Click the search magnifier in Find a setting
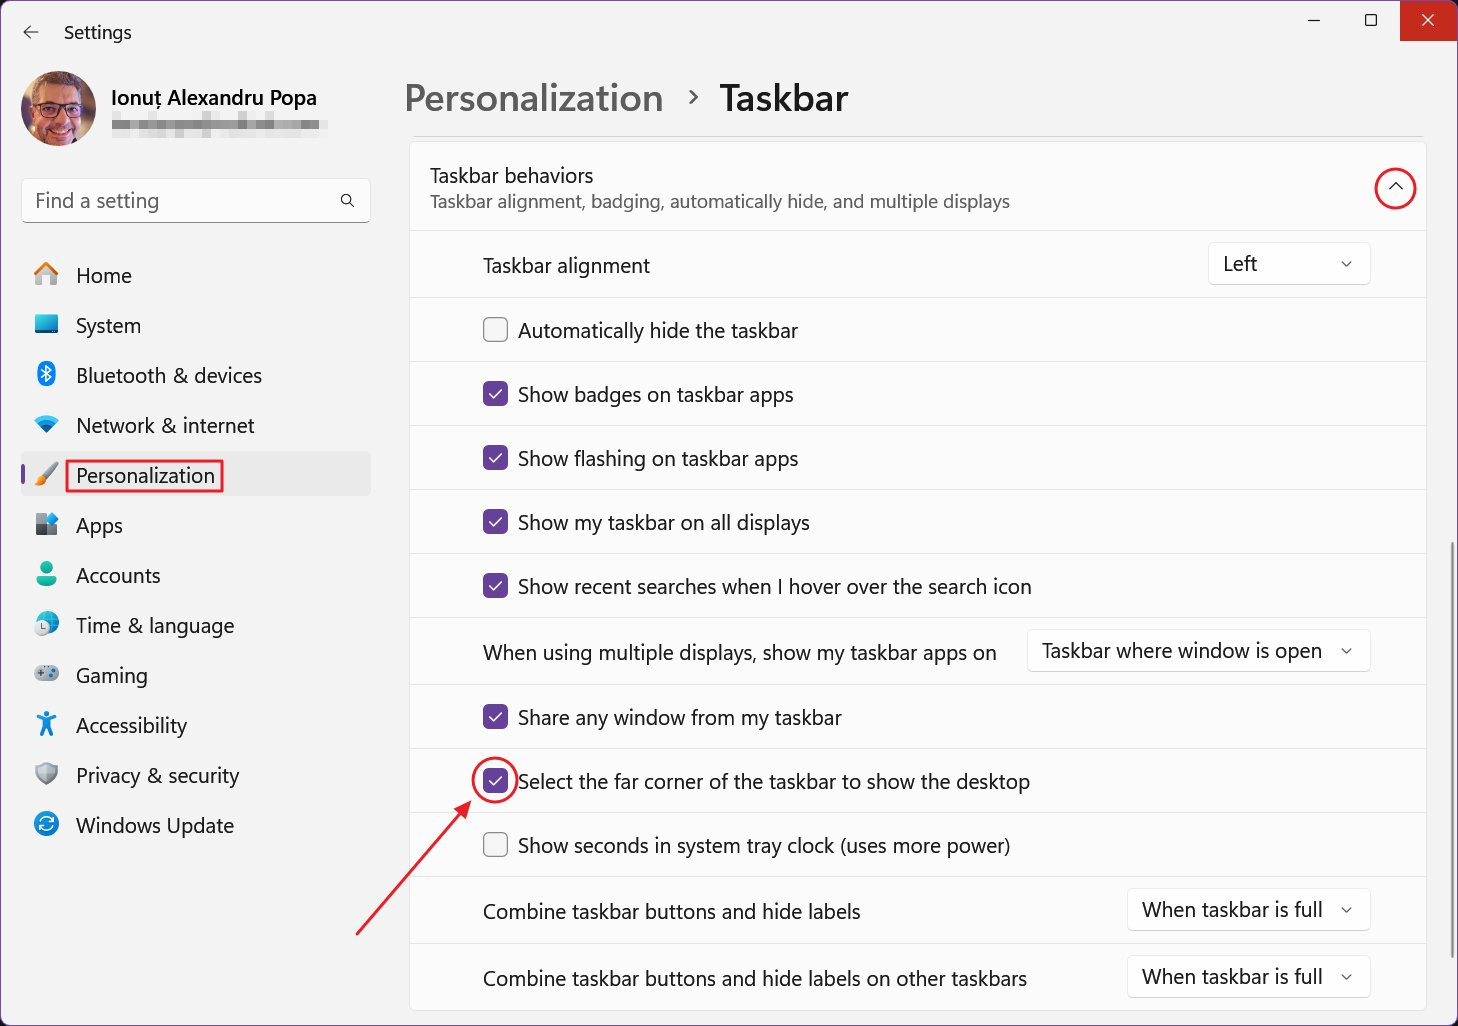Viewport: 1458px width, 1026px height. (x=347, y=200)
